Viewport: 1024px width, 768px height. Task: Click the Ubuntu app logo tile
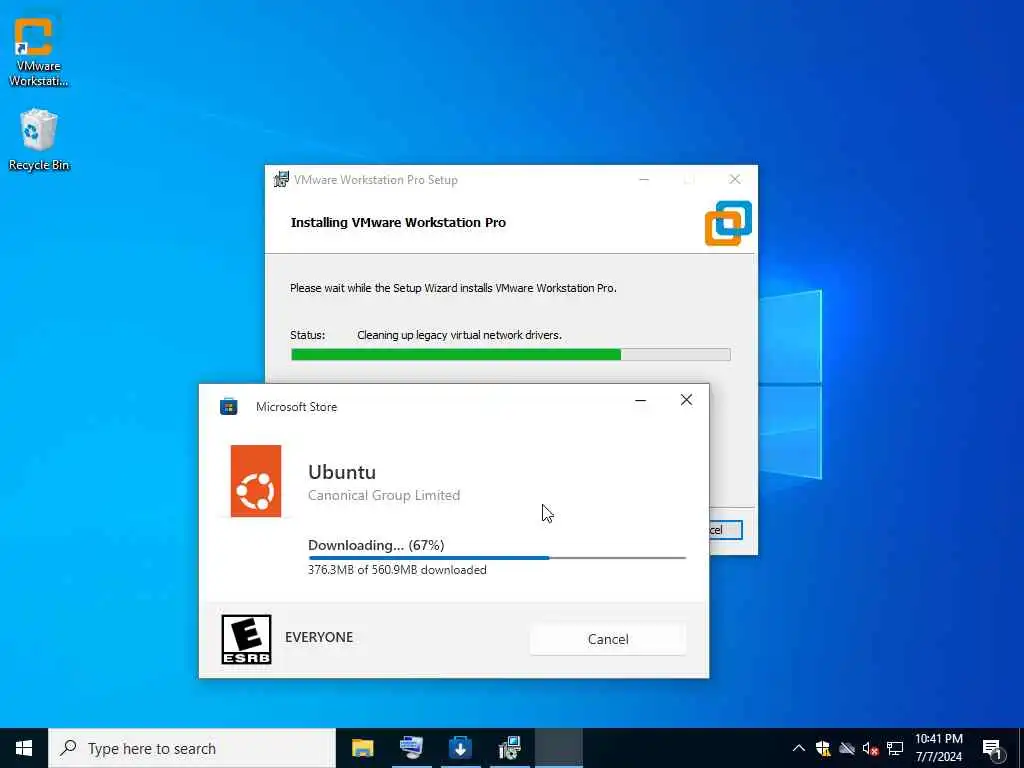pos(255,481)
